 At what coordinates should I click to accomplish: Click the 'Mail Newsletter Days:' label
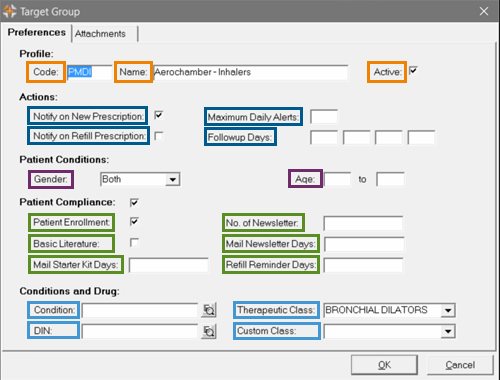pyautogui.click(x=271, y=244)
